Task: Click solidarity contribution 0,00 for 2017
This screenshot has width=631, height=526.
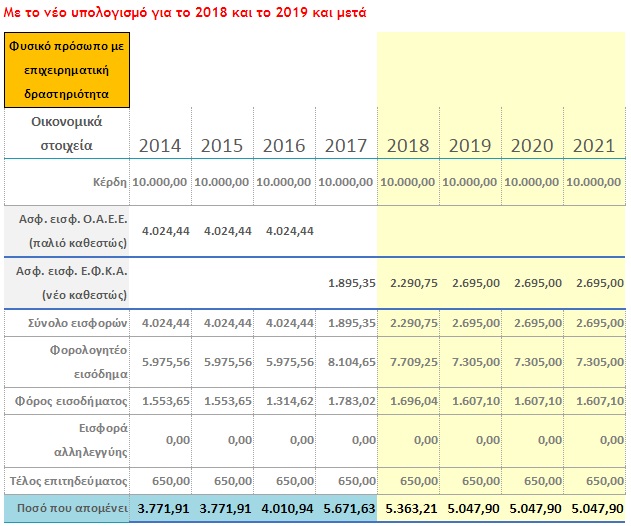Action: (x=364, y=440)
